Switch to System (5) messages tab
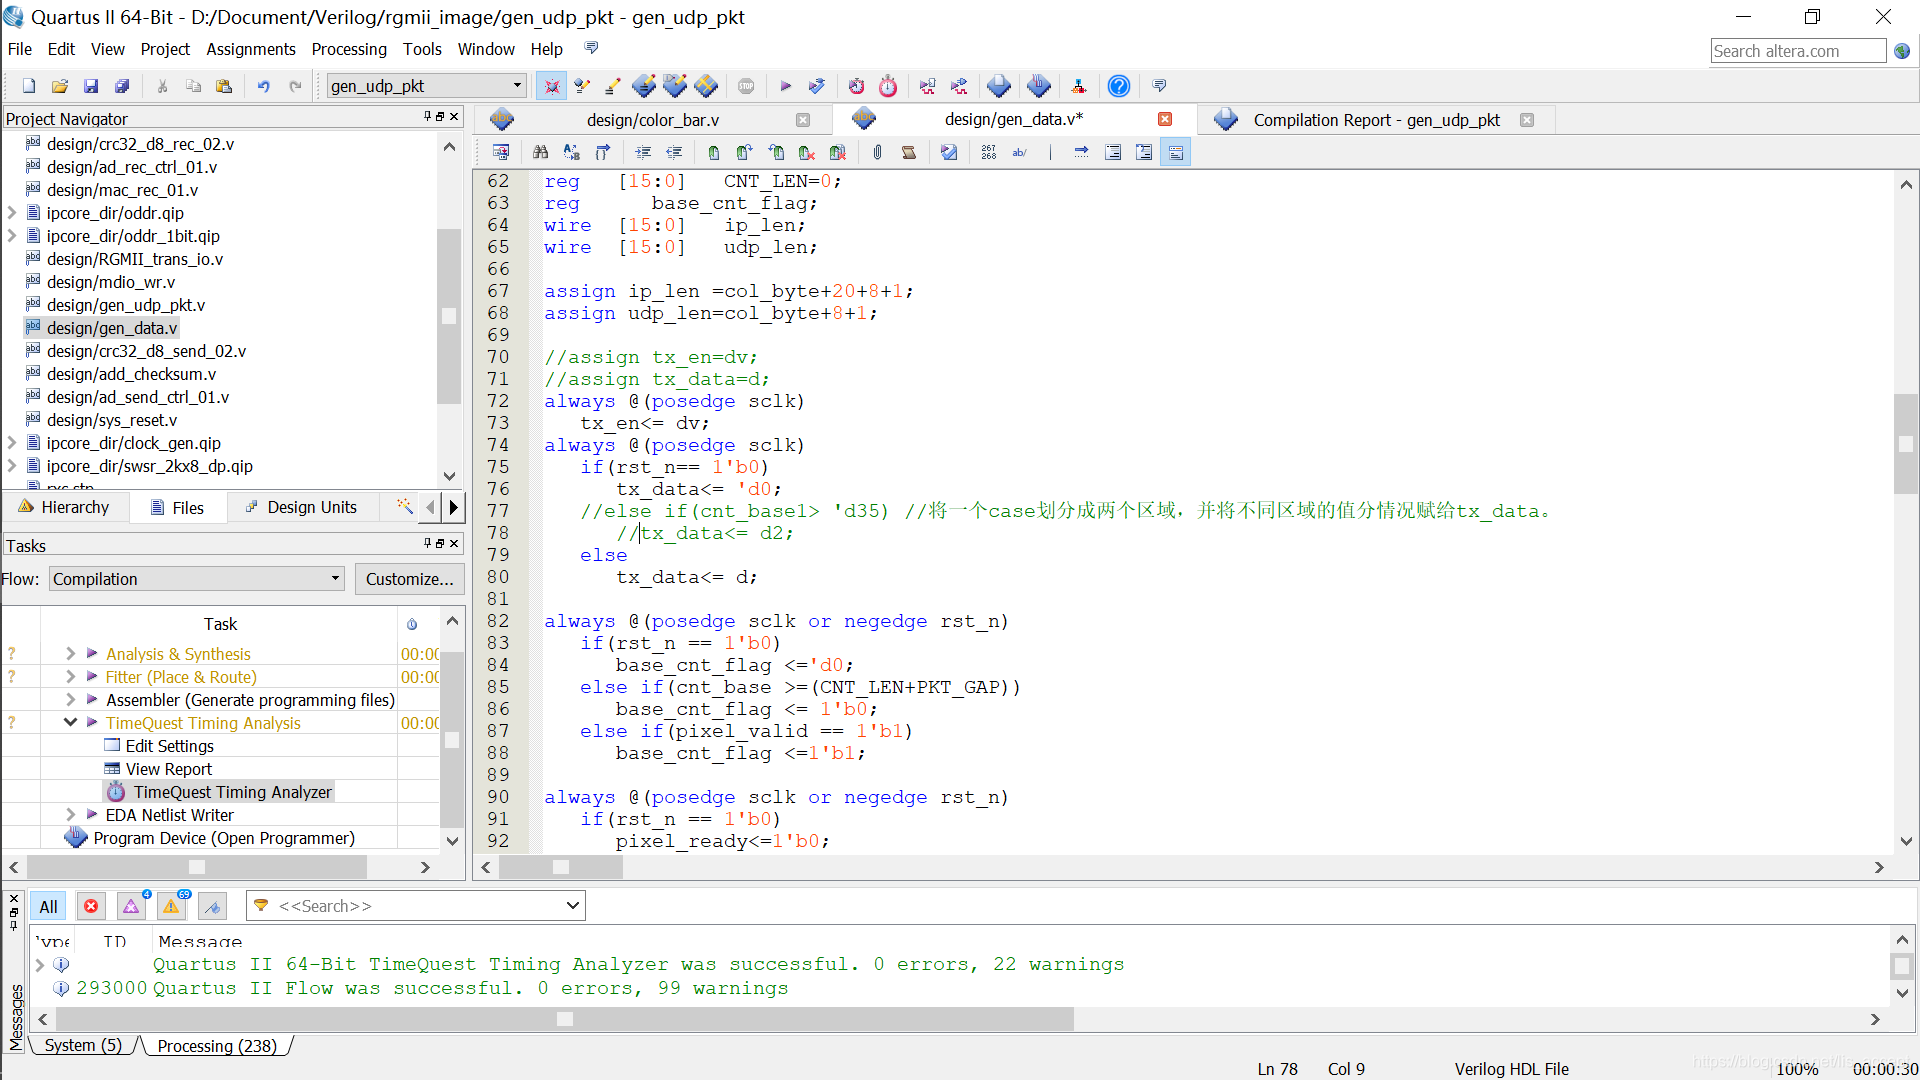Image resolution: width=1920 pixels, height=1080 pixels. tap(82, 1045)
